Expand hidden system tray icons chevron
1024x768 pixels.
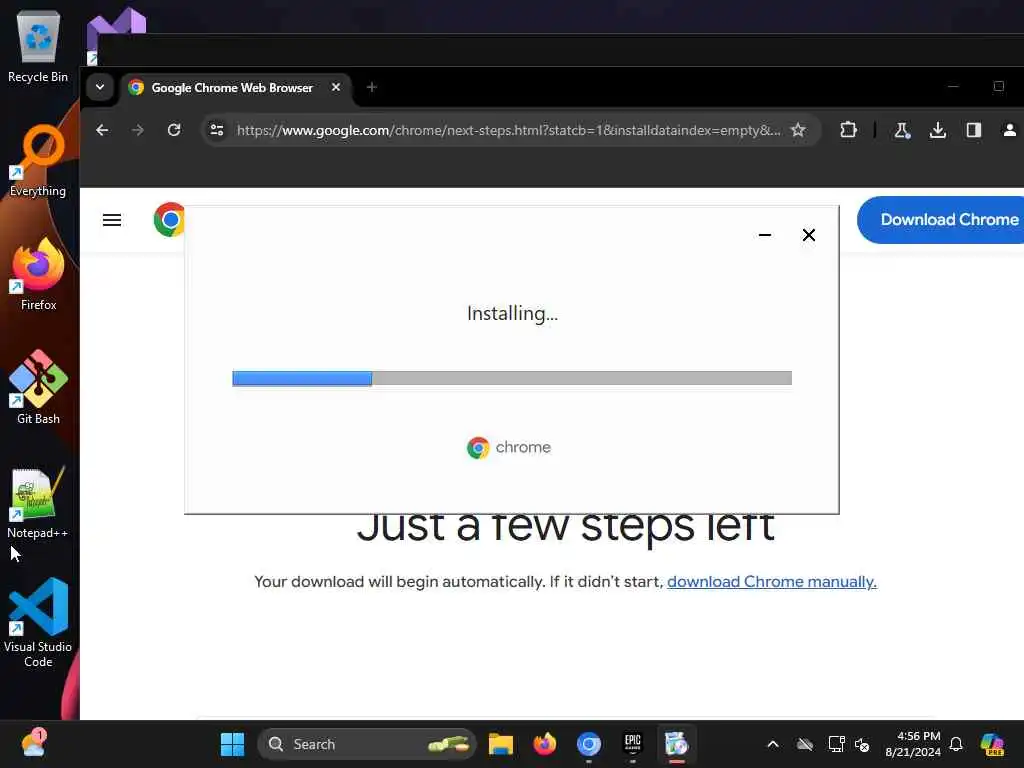pyautogui.click(x=773, y=744)
